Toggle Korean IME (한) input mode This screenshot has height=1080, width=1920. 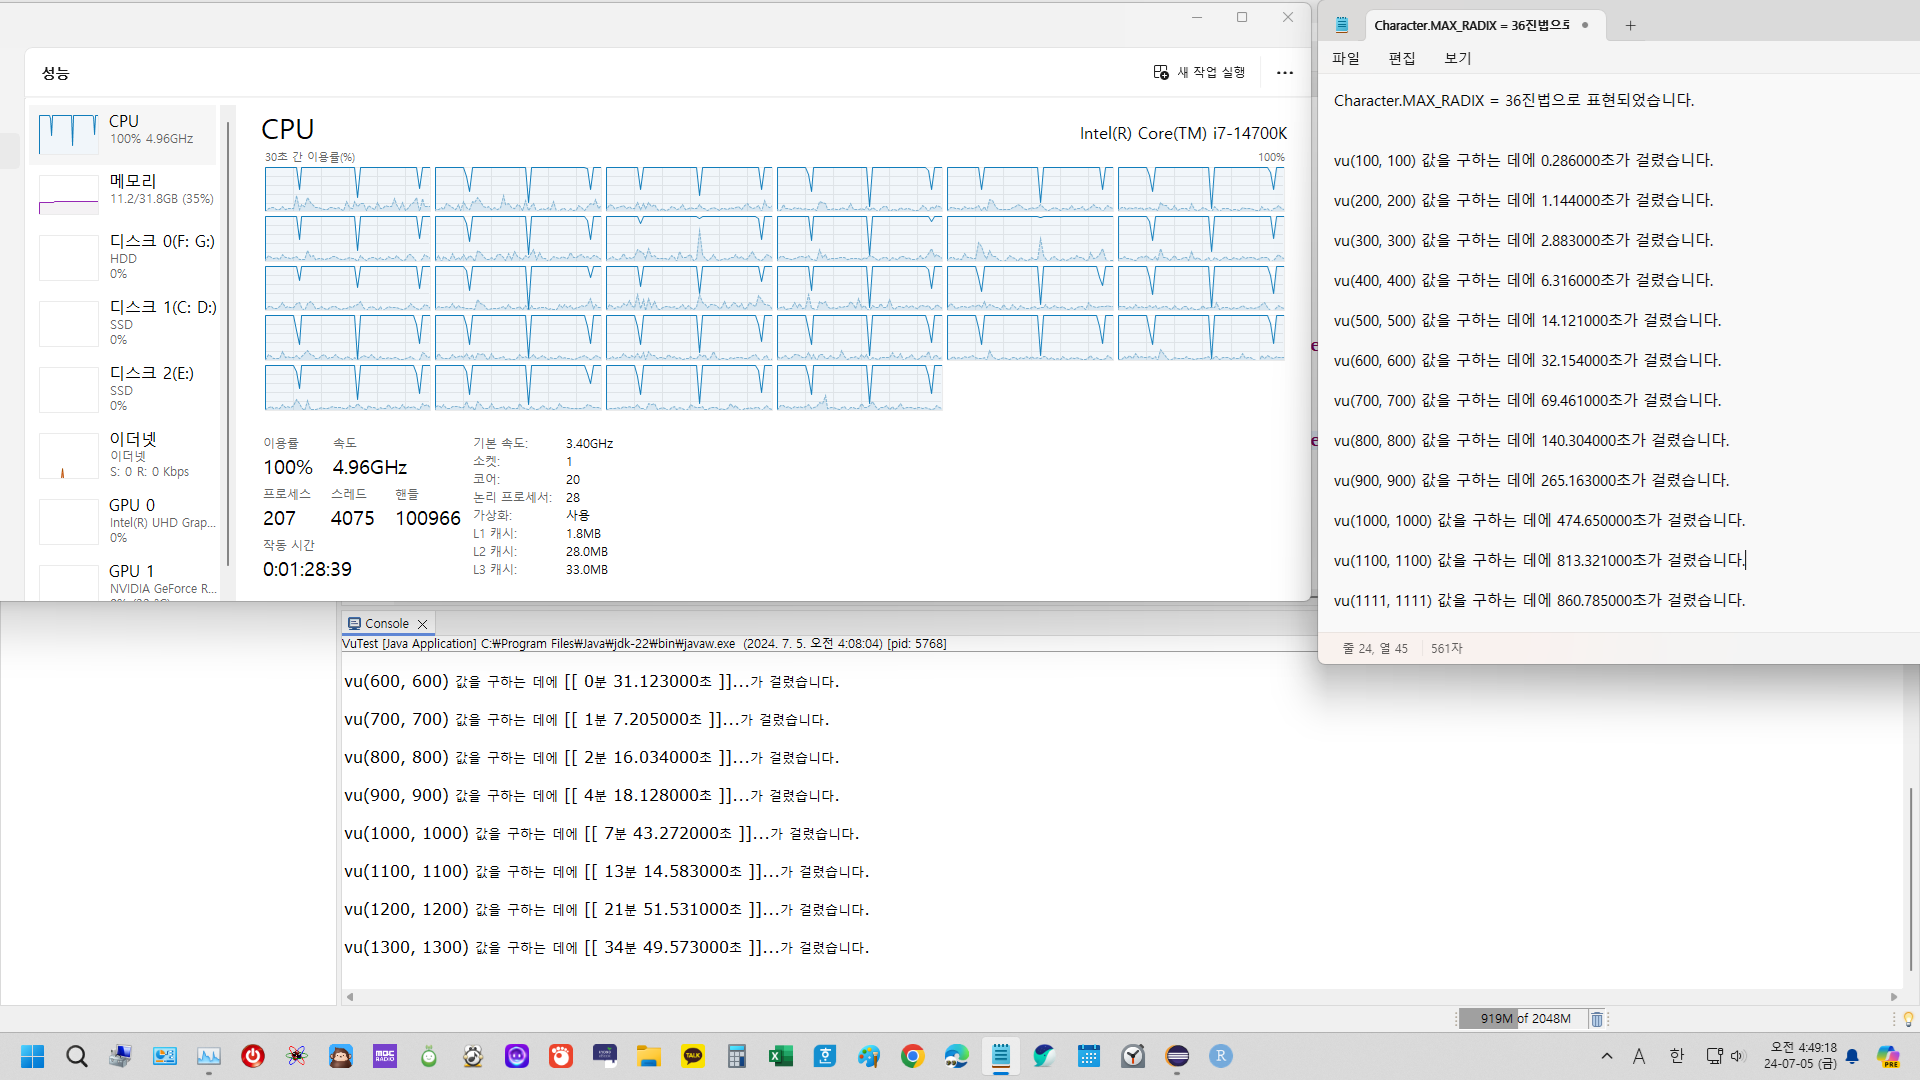[x=1677, y=1056]
